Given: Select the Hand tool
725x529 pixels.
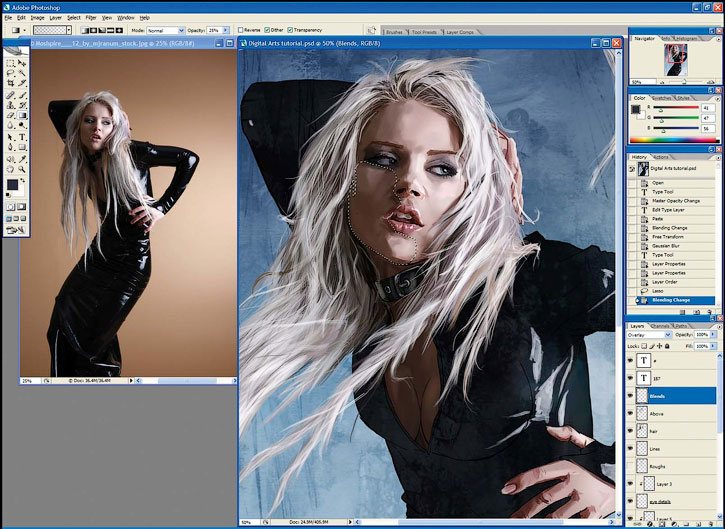Looking at the screenshot, I should pyautogui.click(x=11, y=169).
